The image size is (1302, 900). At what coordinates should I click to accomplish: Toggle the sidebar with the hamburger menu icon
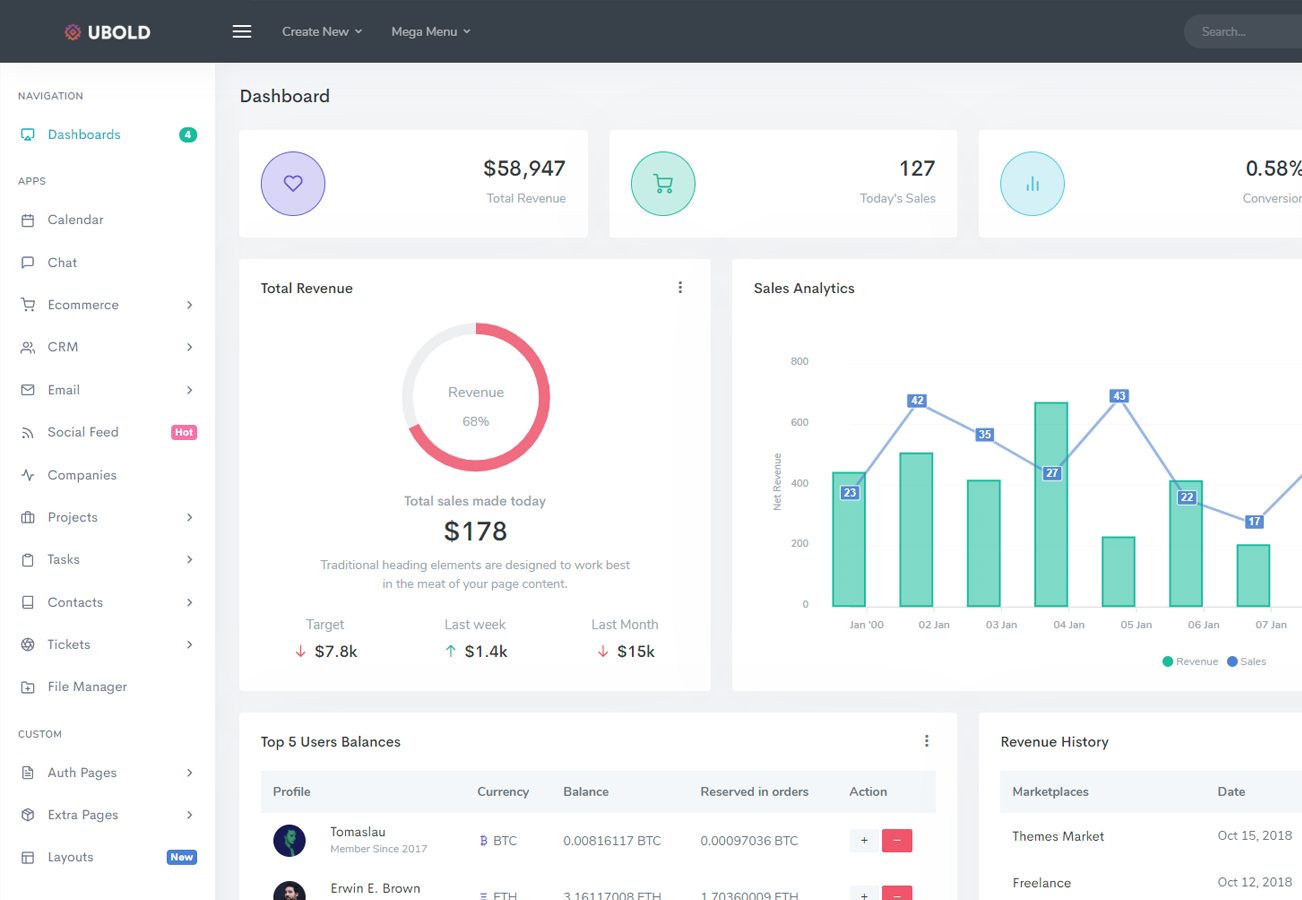click(241, 31)
